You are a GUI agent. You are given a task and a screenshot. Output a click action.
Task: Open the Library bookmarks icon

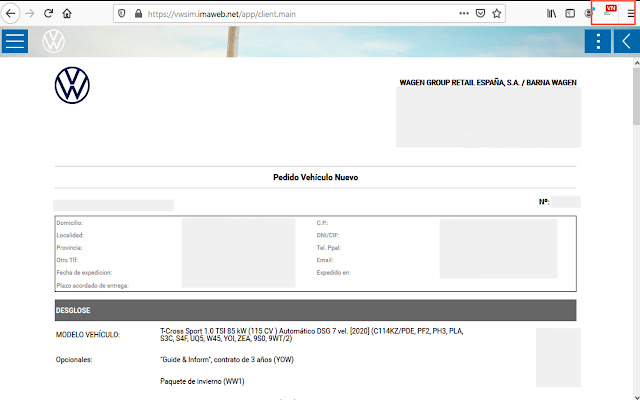point(551,13)
